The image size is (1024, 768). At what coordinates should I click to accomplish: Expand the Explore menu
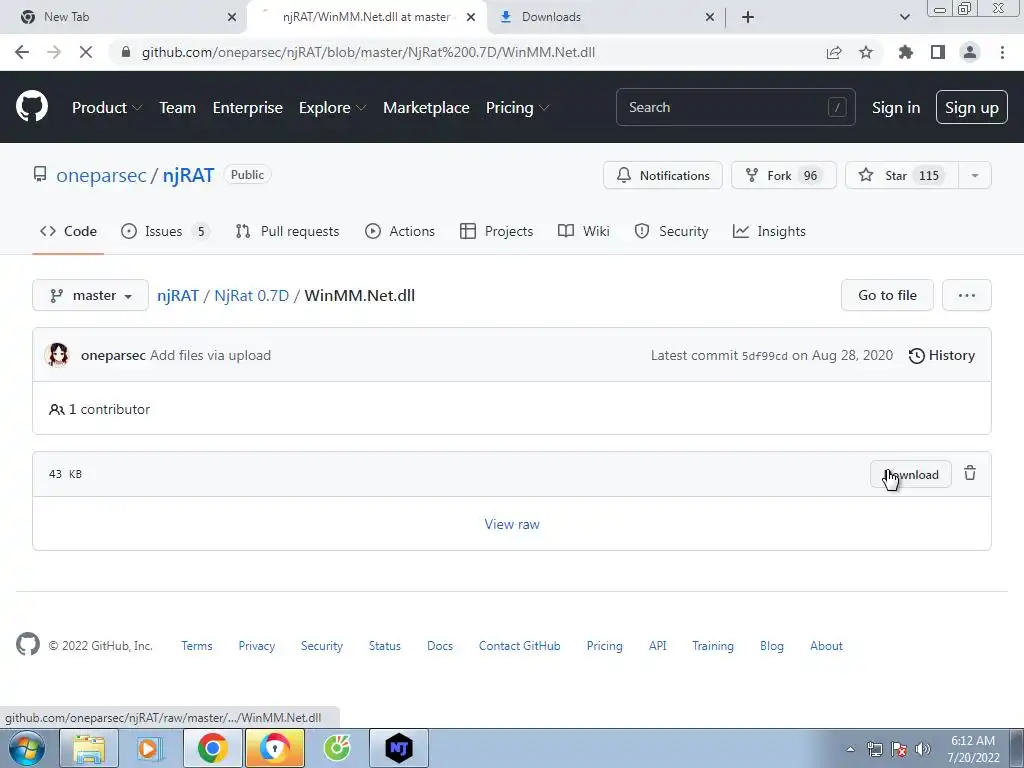coord(332,108)
